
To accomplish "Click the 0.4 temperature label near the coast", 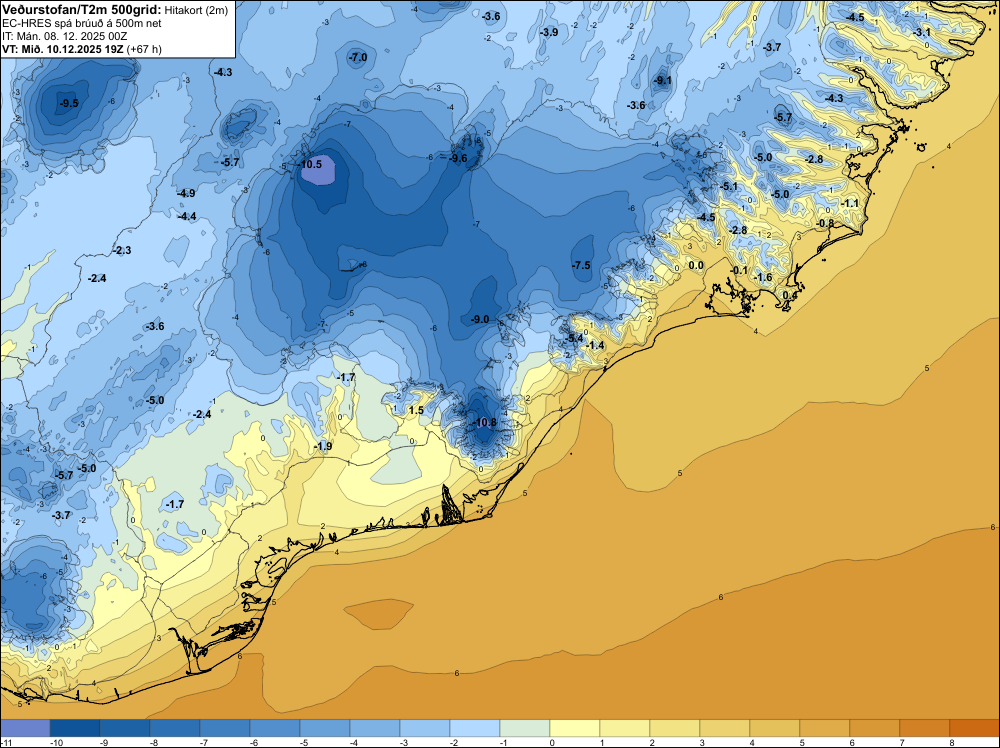I will click(x=790, y=295).
